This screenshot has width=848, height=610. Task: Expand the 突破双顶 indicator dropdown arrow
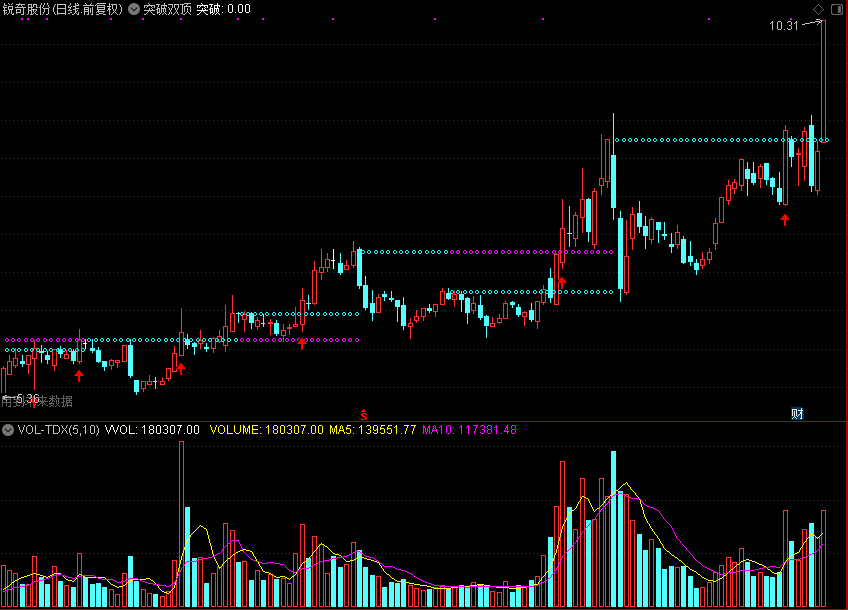coord(134,9)
